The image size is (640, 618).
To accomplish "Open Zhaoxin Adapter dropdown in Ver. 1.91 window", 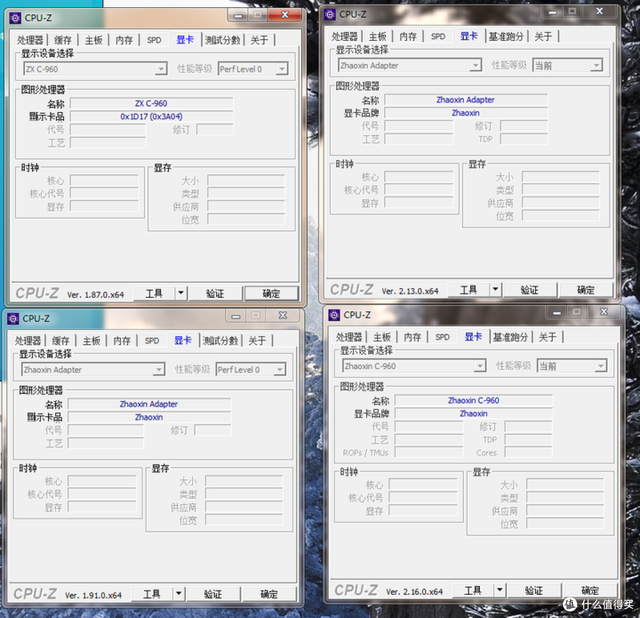I will coord(159,369).
